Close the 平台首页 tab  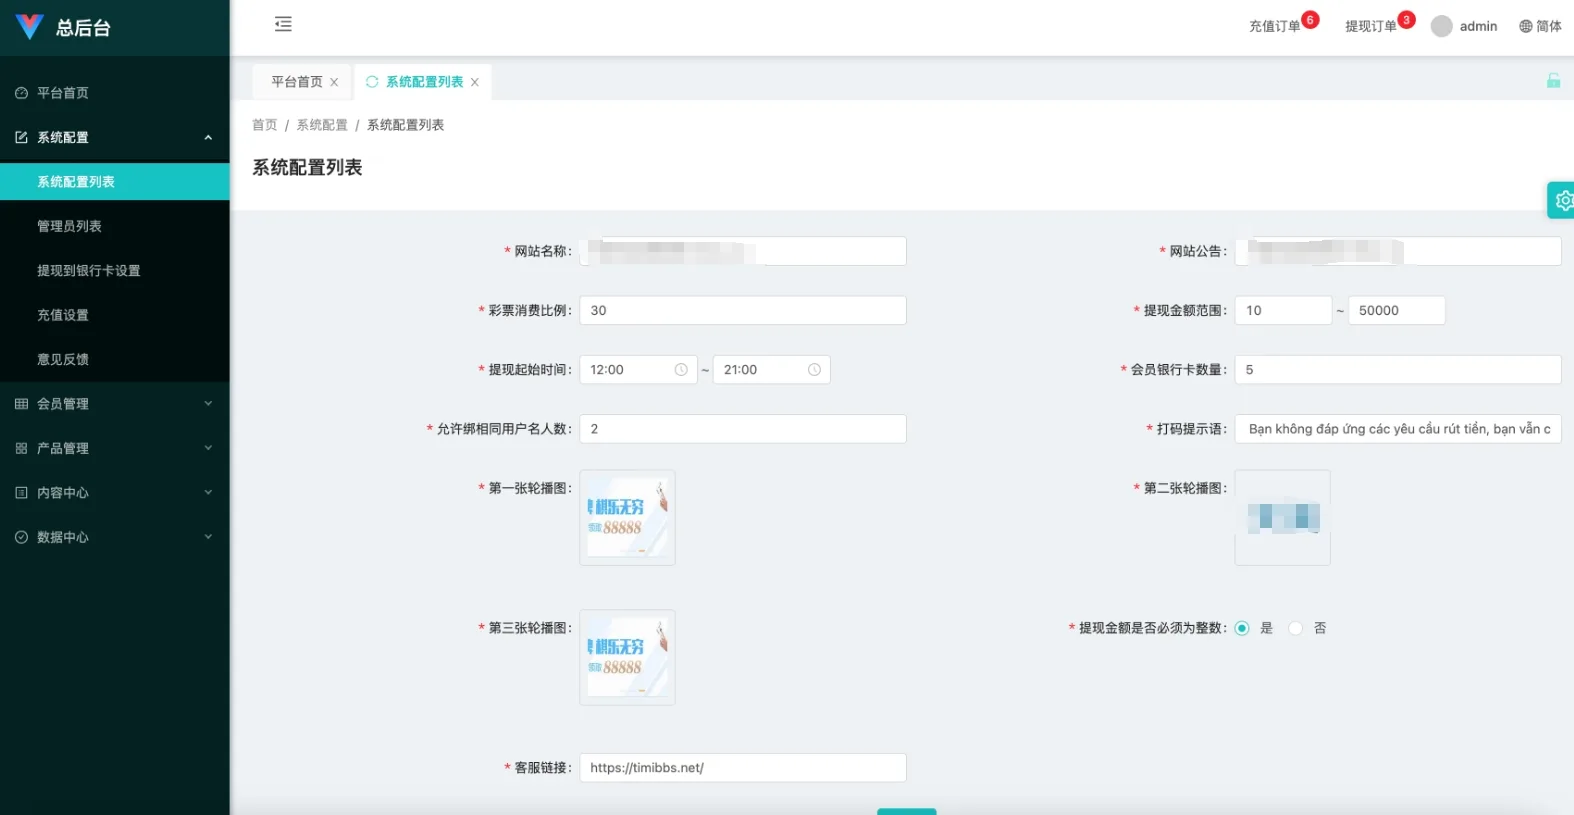pos(334,82)
